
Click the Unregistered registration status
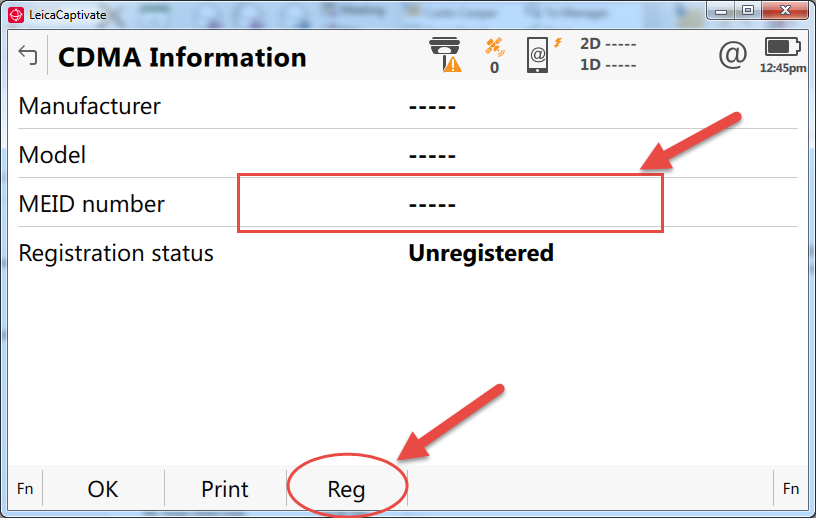tap(480, 253)
